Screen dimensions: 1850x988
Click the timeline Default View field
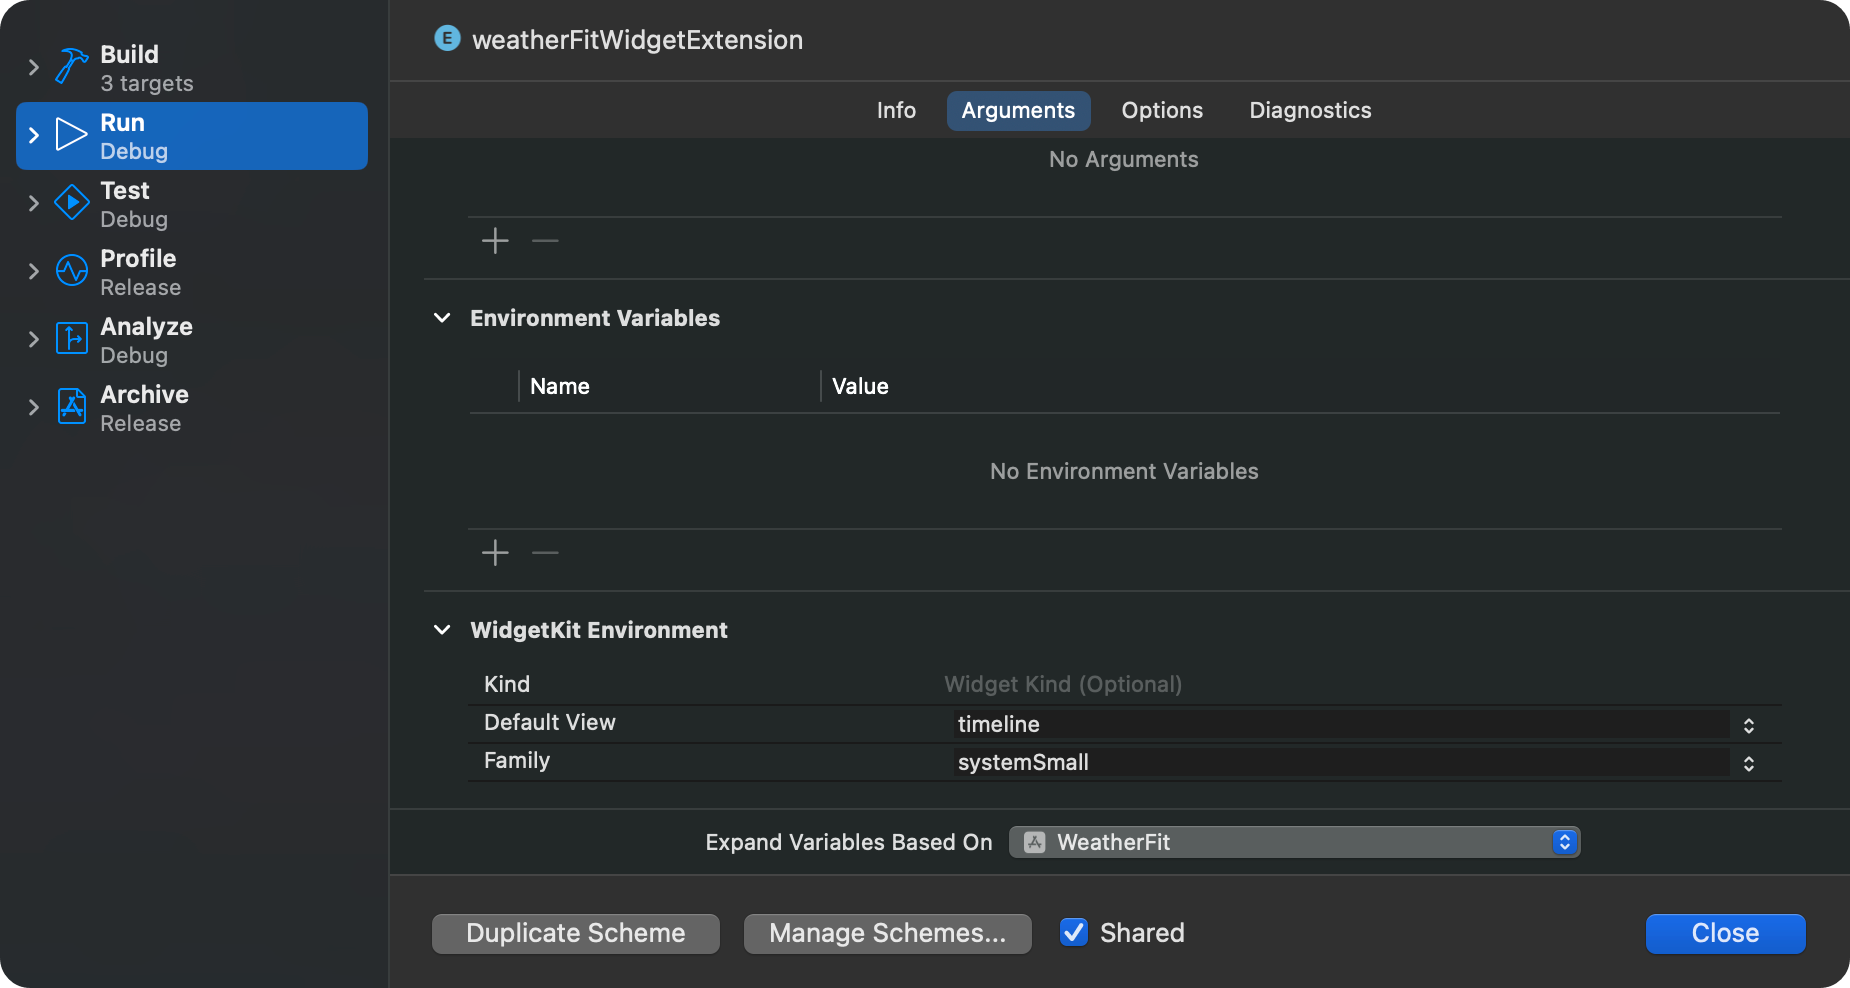(x=1340, y=724)
